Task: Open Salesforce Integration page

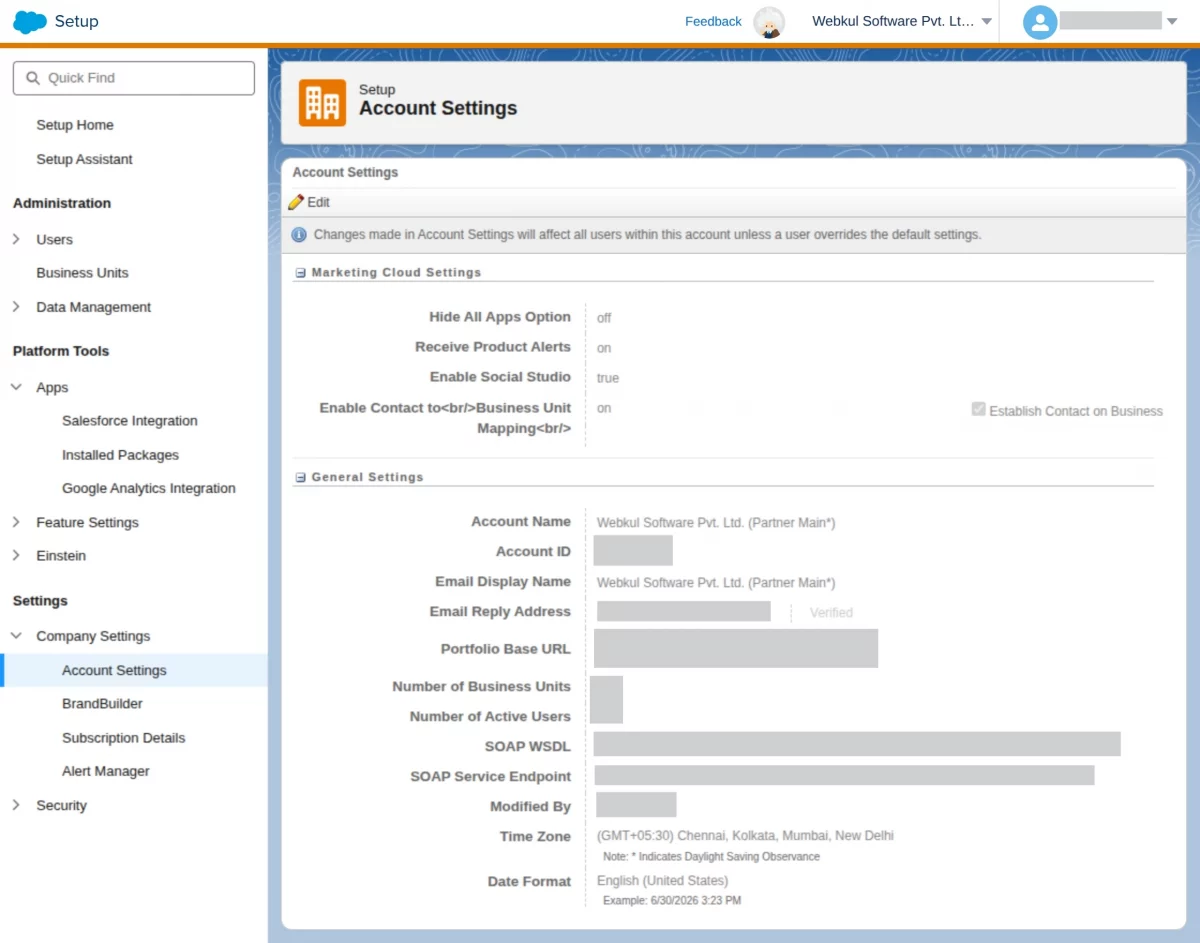Action: [130, 421]
